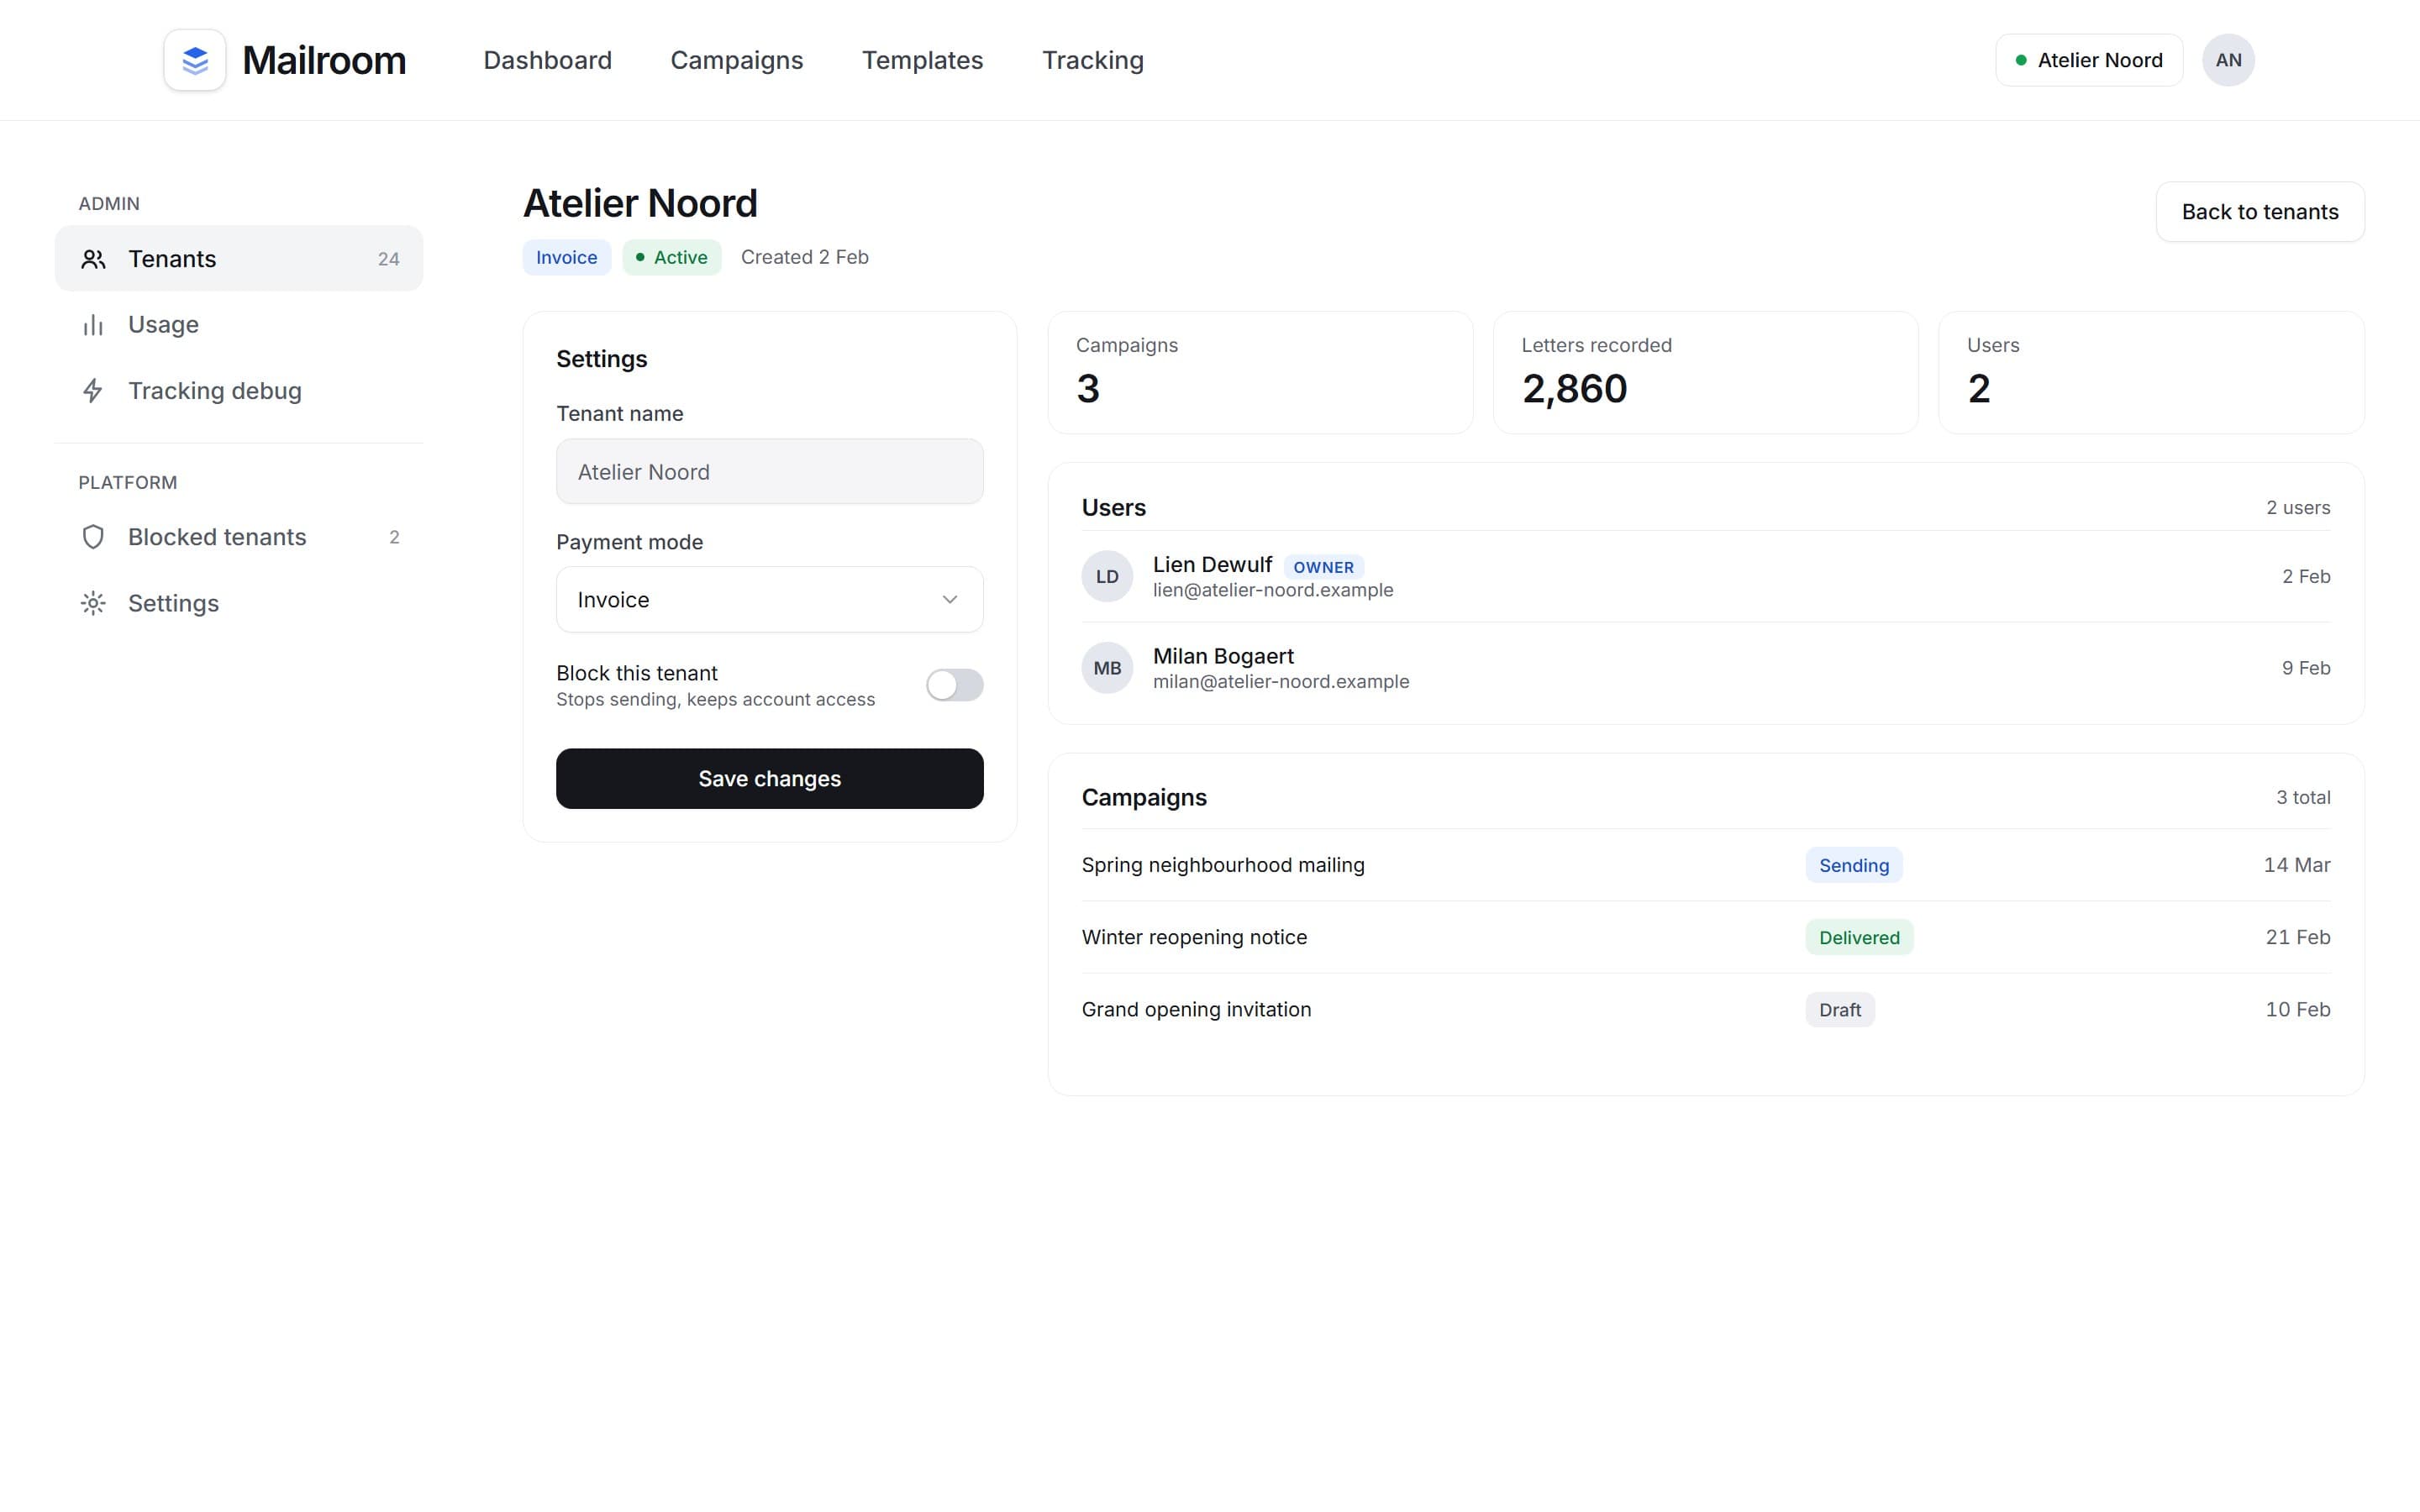Screen dimensions: 2420x1512
Task: Open the Grand opening invitation campaign
Action: pyautogui.click(x=1705, y=1009)
